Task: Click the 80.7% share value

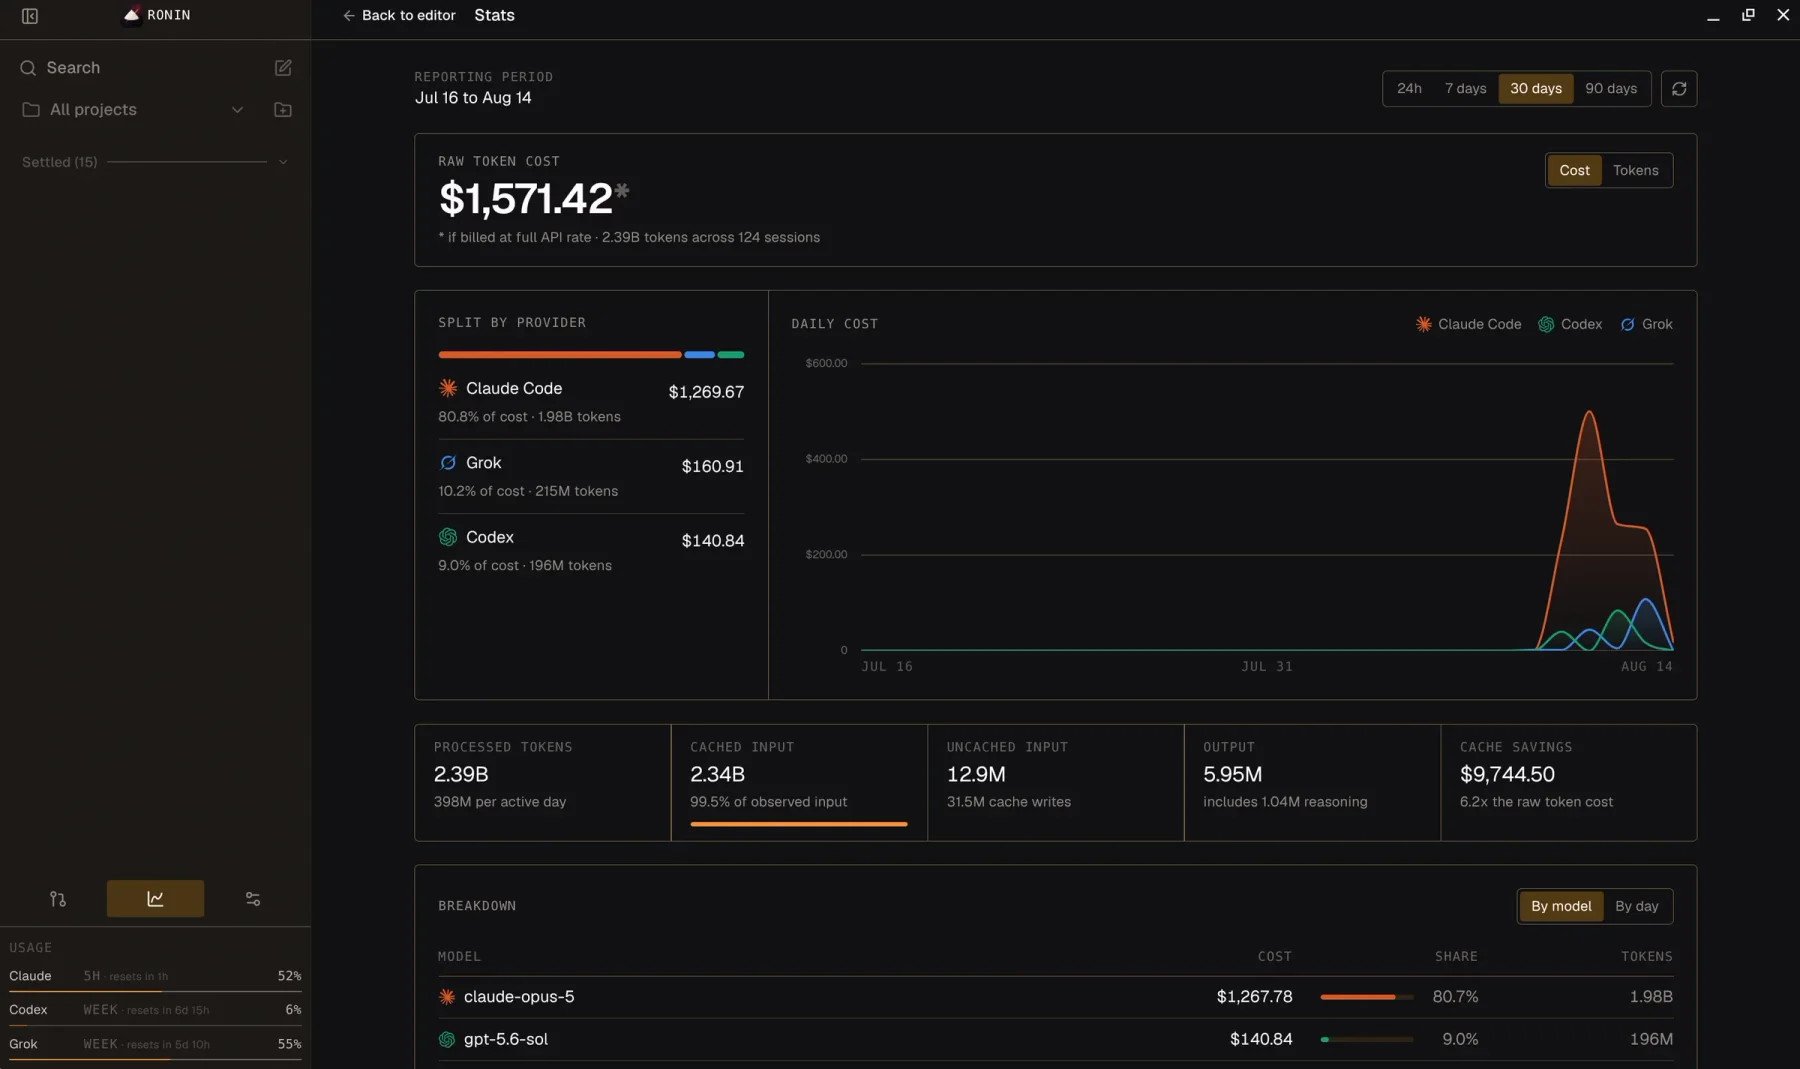Action: [1455, 997]
